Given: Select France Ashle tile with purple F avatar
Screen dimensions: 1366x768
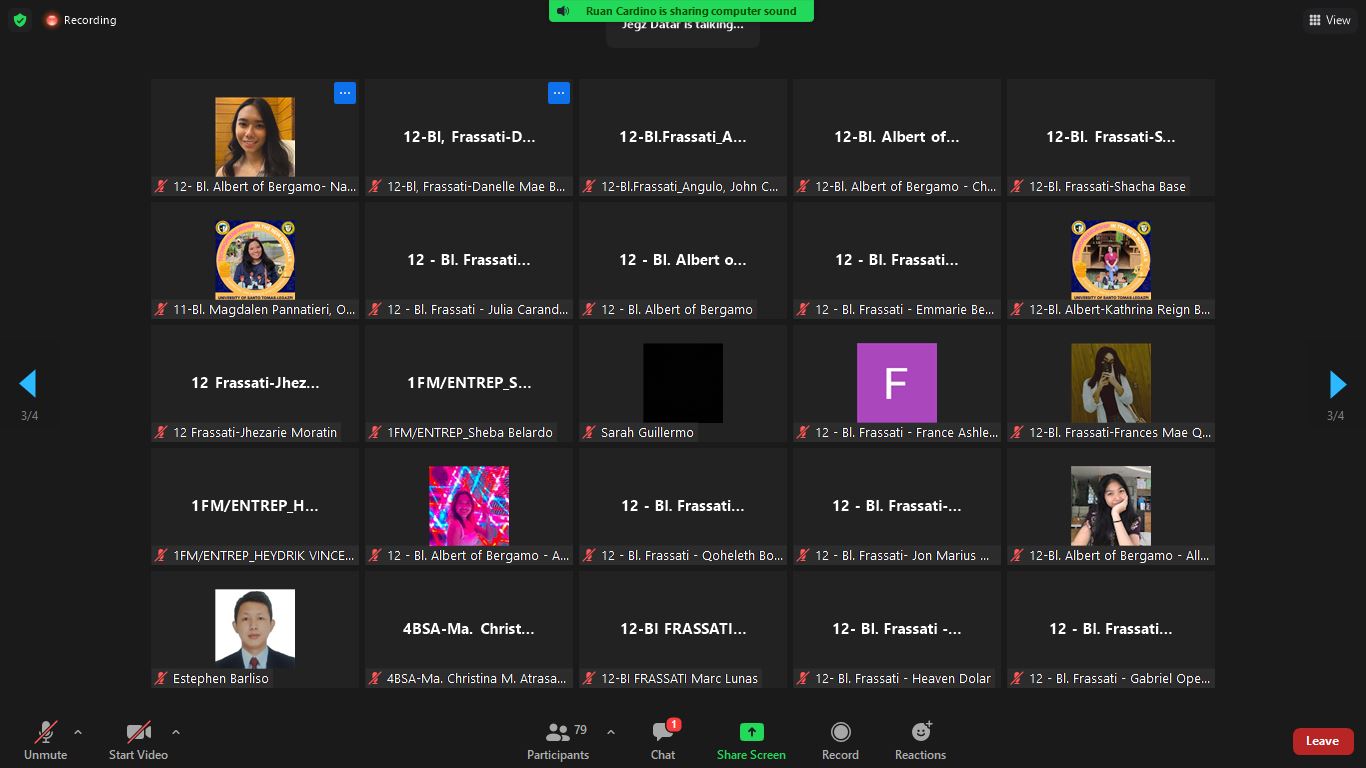Looking at the screenshot, I should tap(897, 384).
